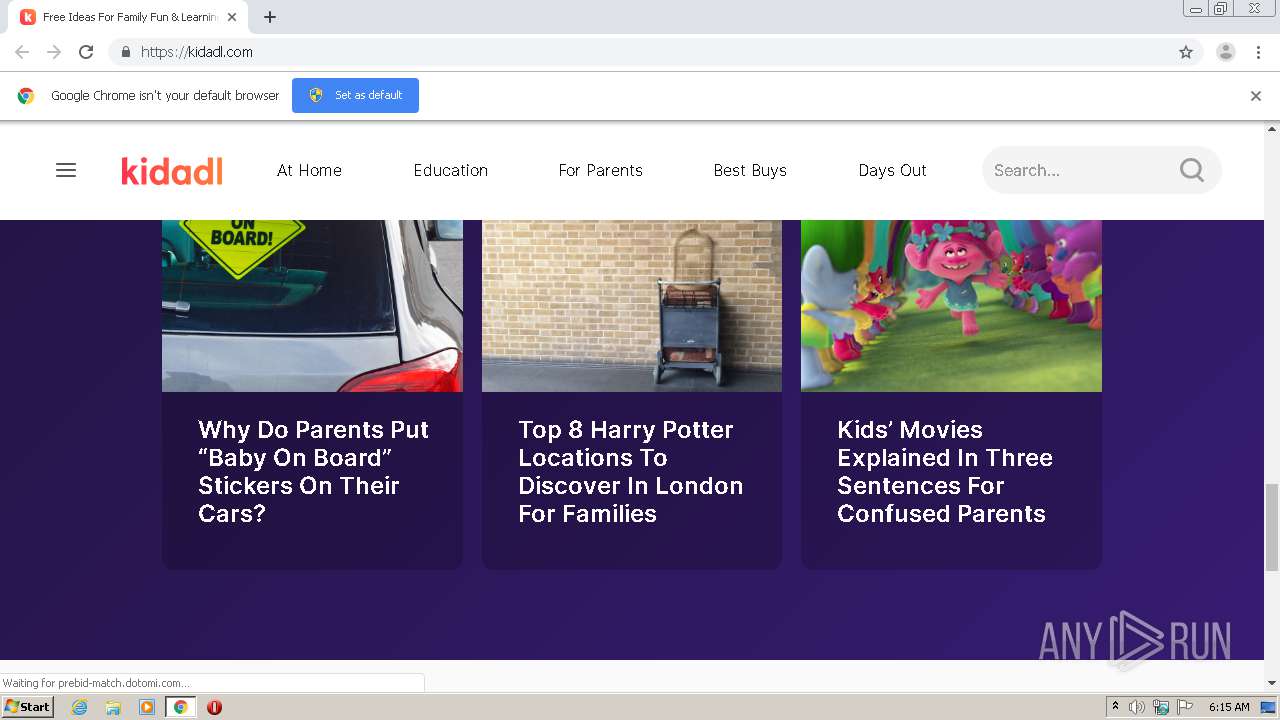Click Baby On Board car thumbnail
The height and width of the screenshot is (720, 1280).
click(x=312, y=306)
